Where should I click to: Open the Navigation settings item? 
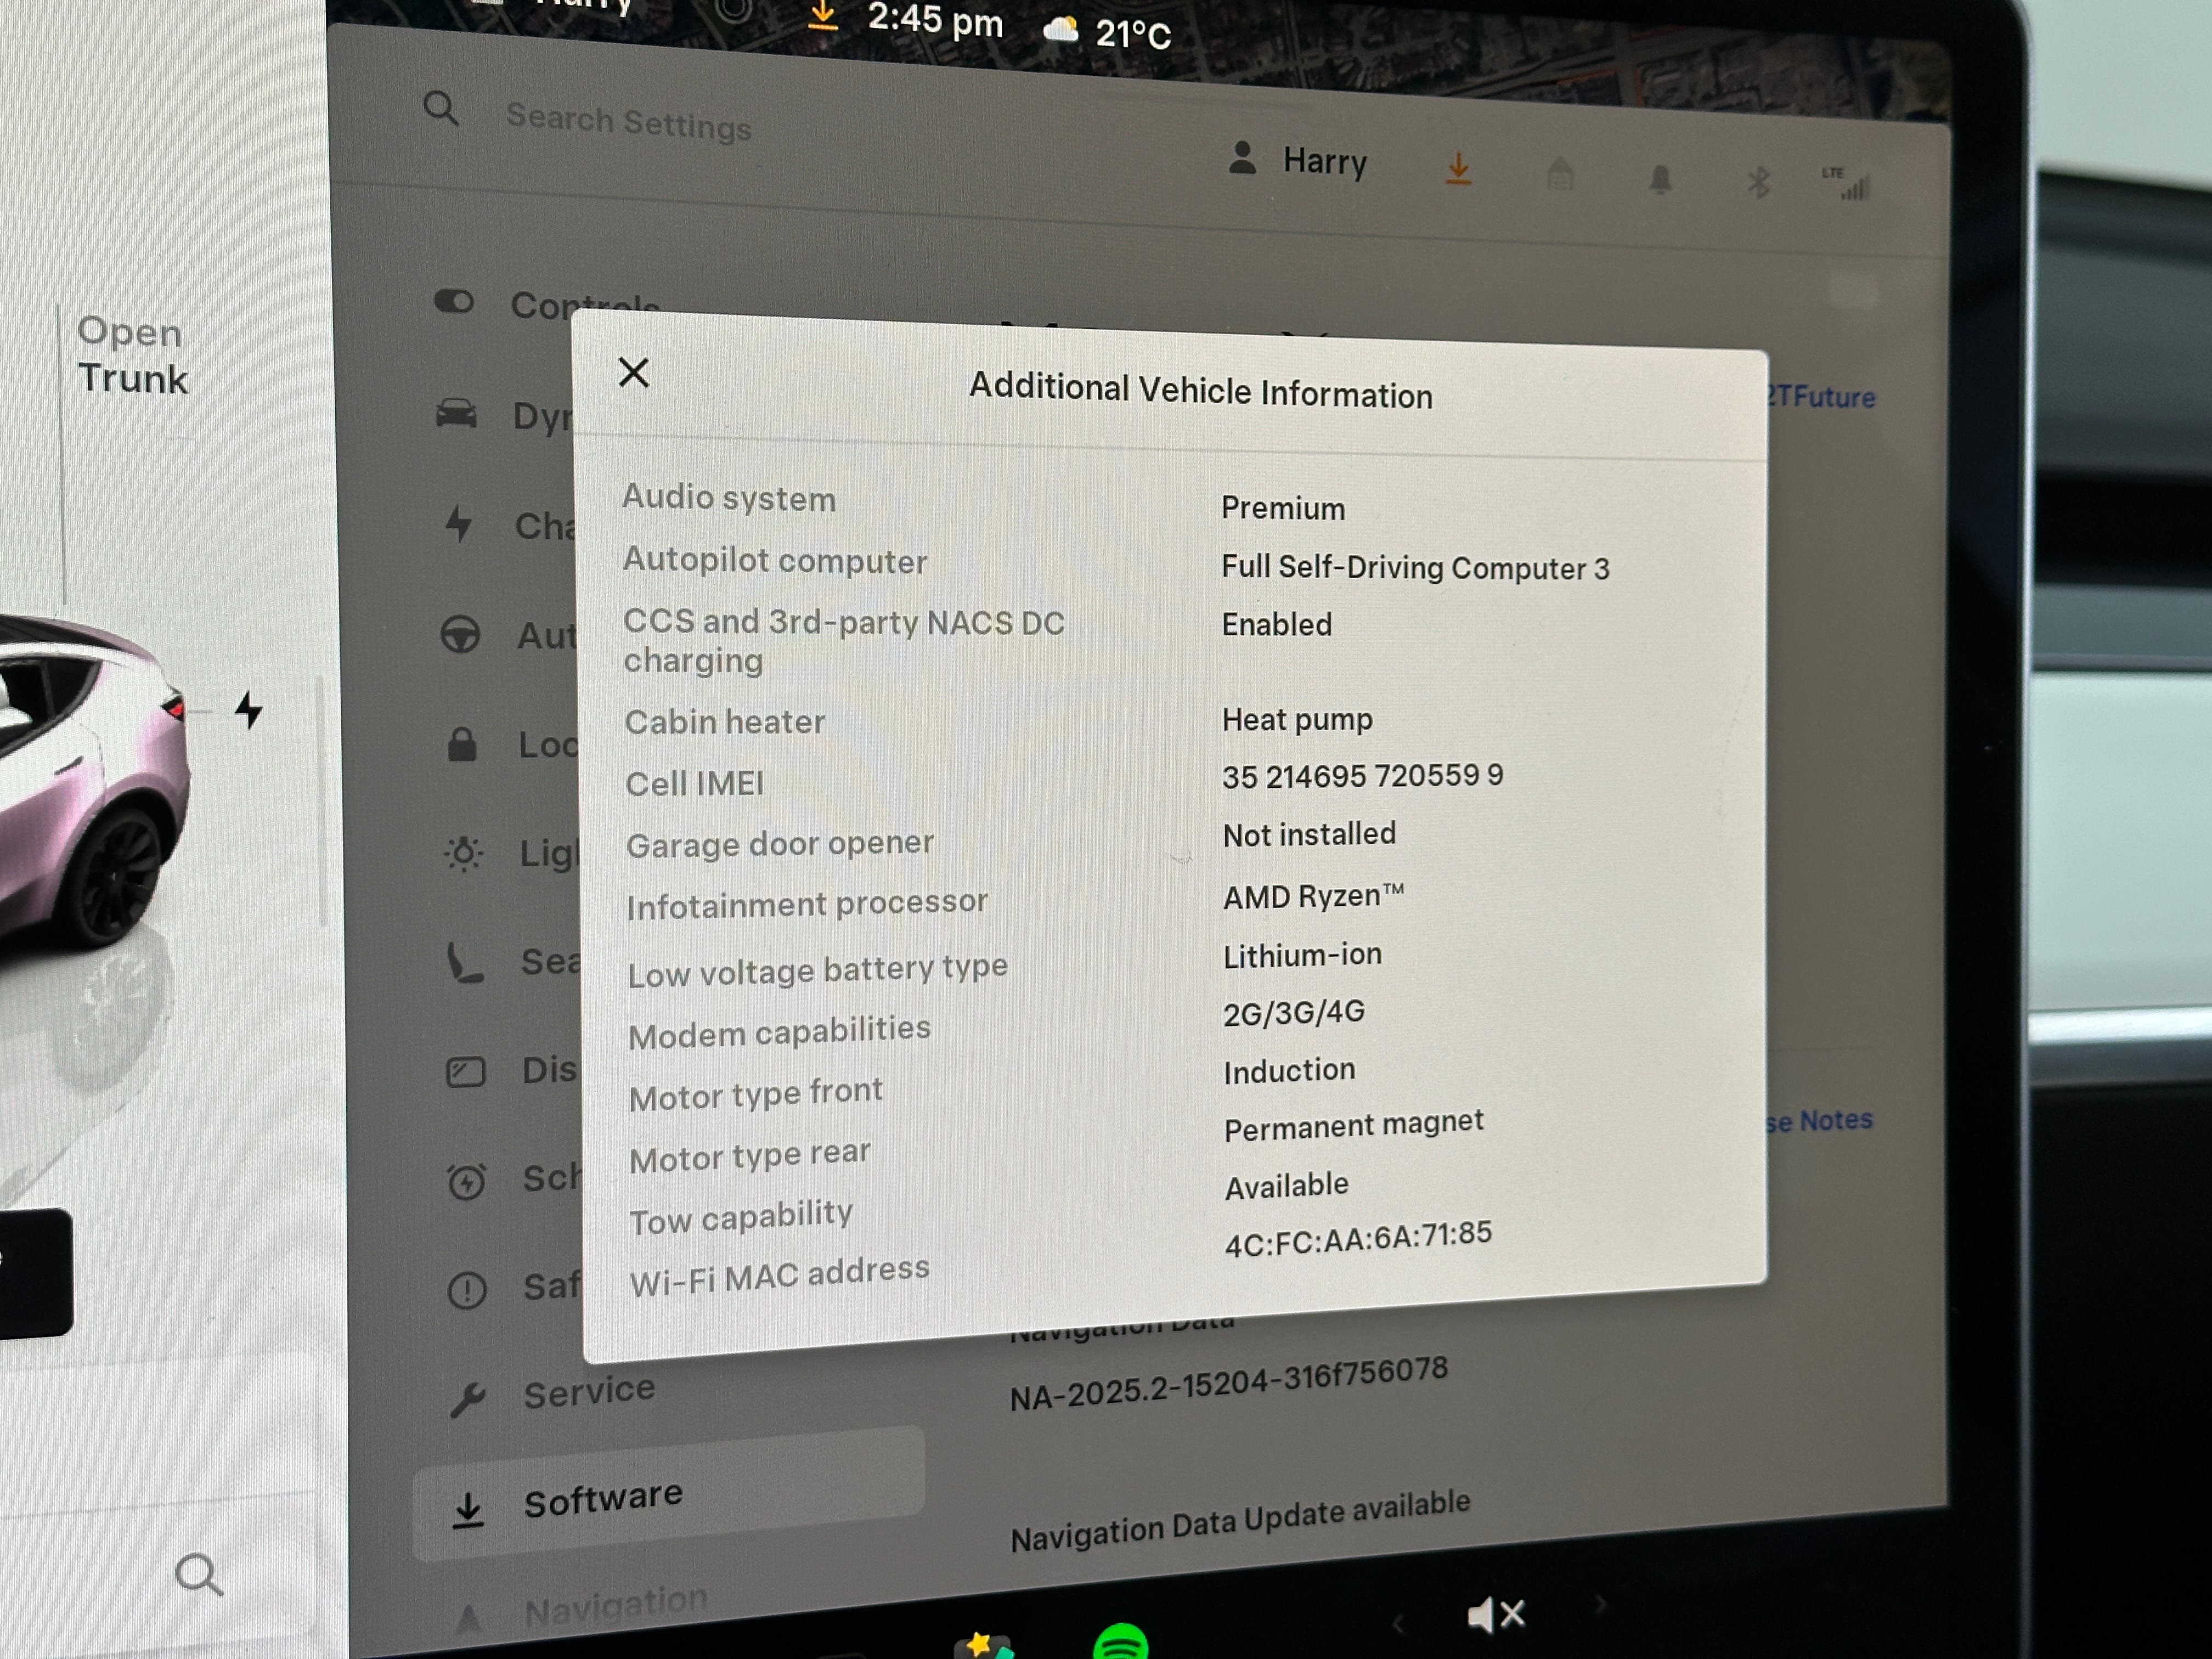[614, 1606]
